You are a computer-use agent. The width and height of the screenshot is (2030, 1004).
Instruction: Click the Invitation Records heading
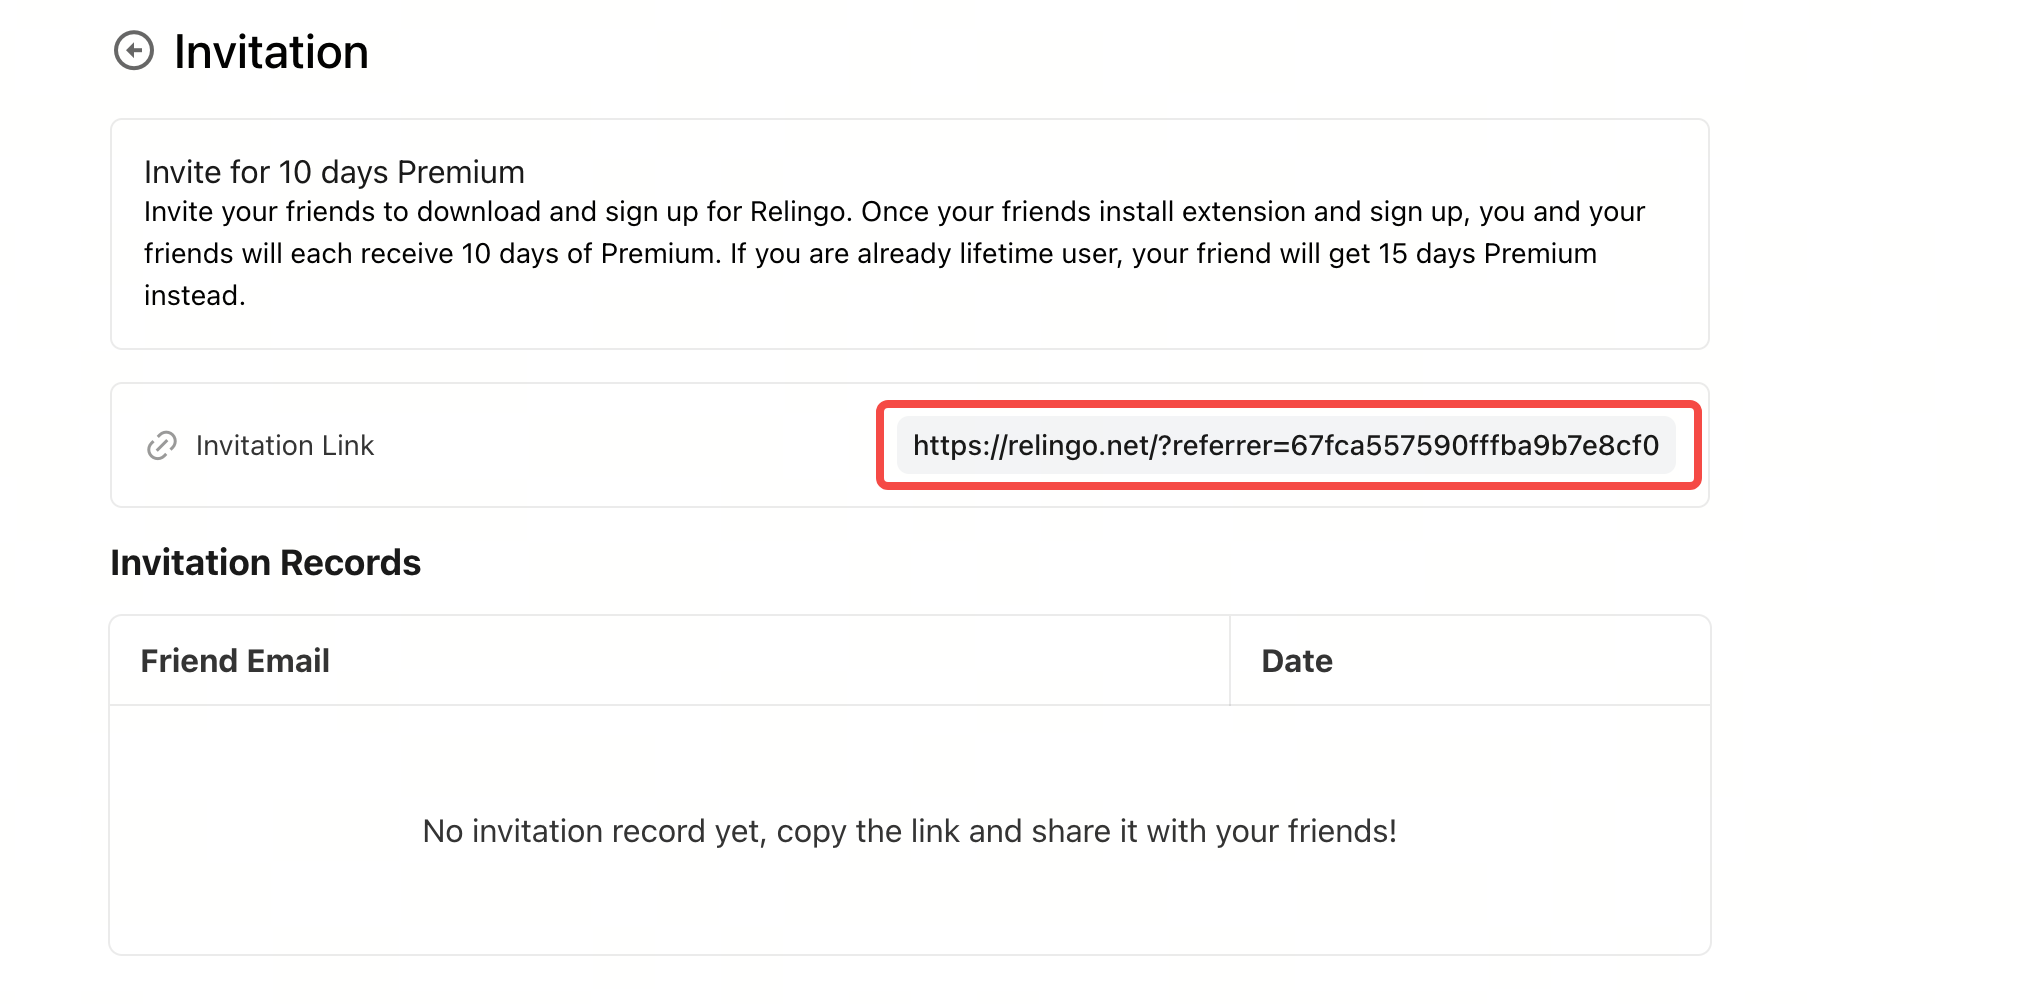click(x=265, y=563)
